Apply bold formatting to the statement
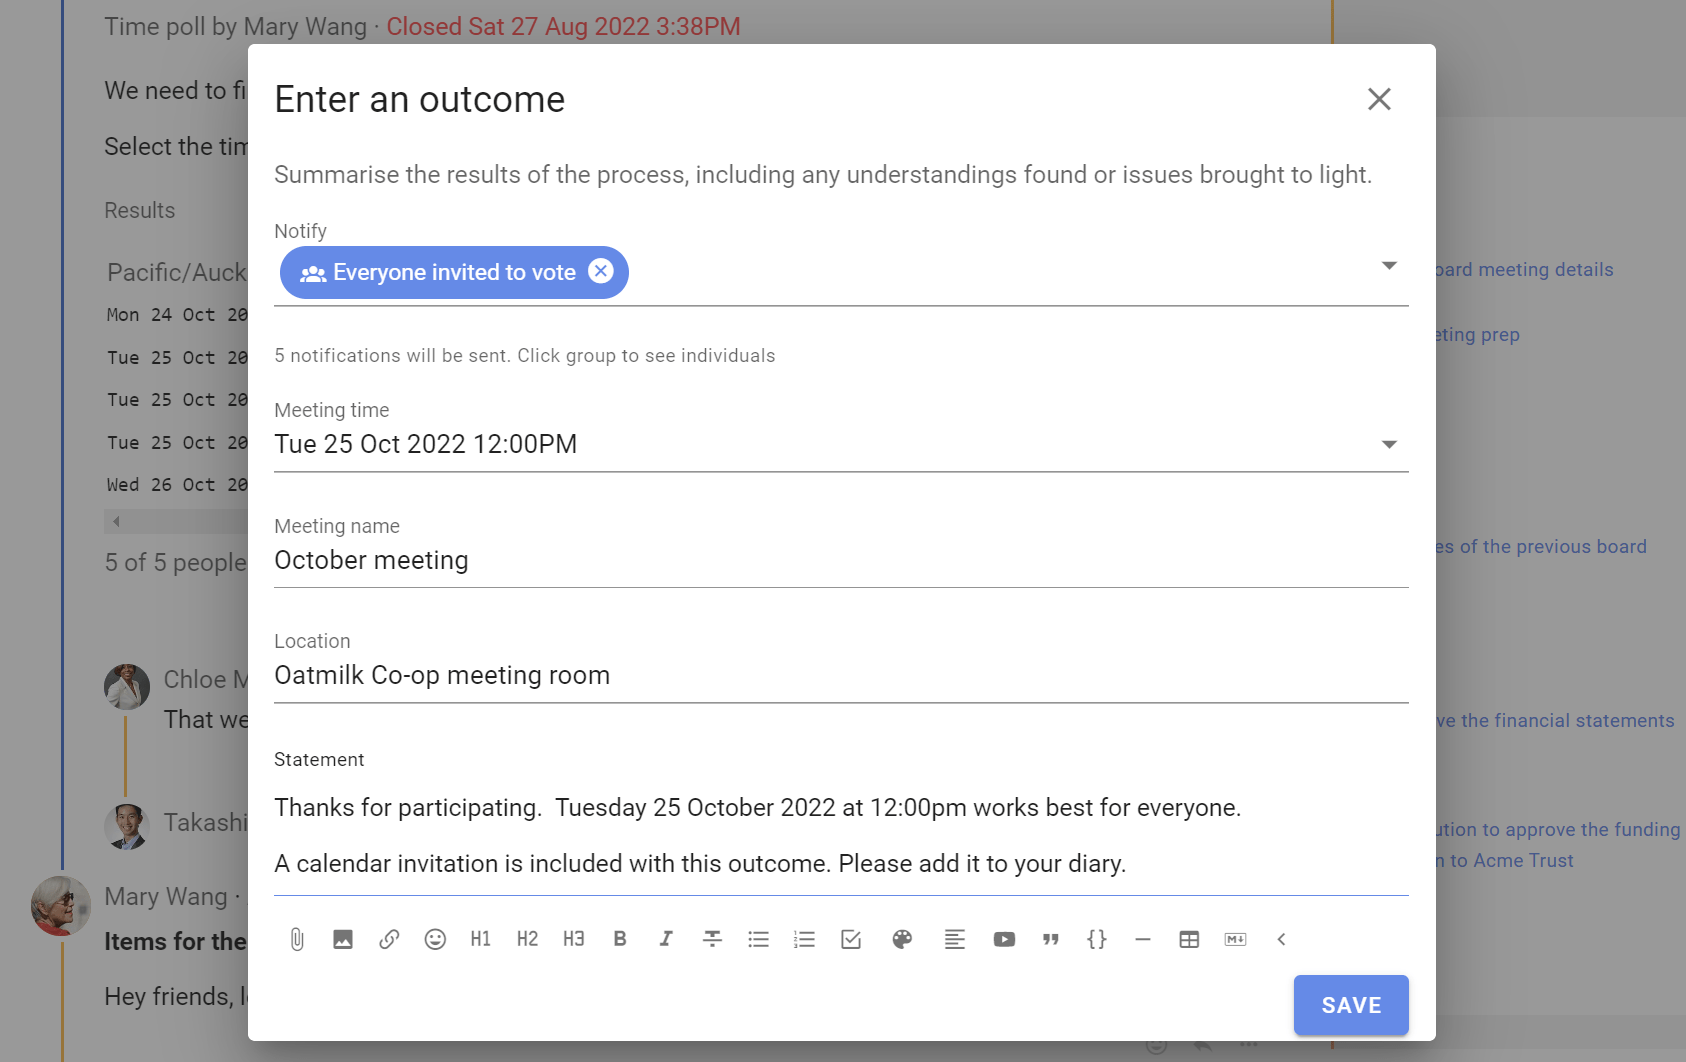The width and height of the screenshot is (1686, 1062). (x=620, y=939)
